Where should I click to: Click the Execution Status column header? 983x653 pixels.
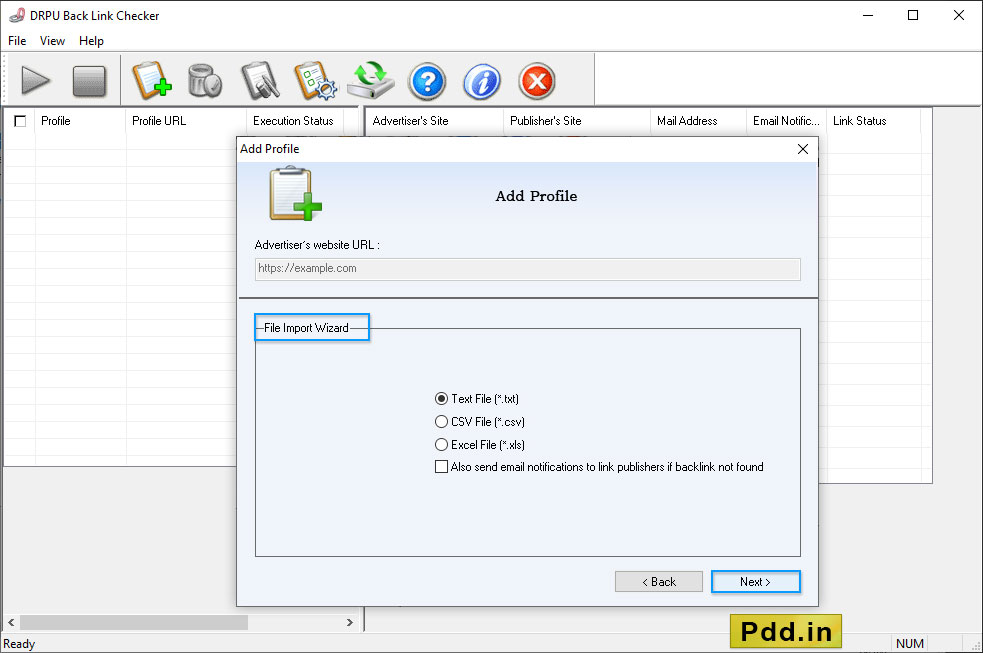[295, 121]
